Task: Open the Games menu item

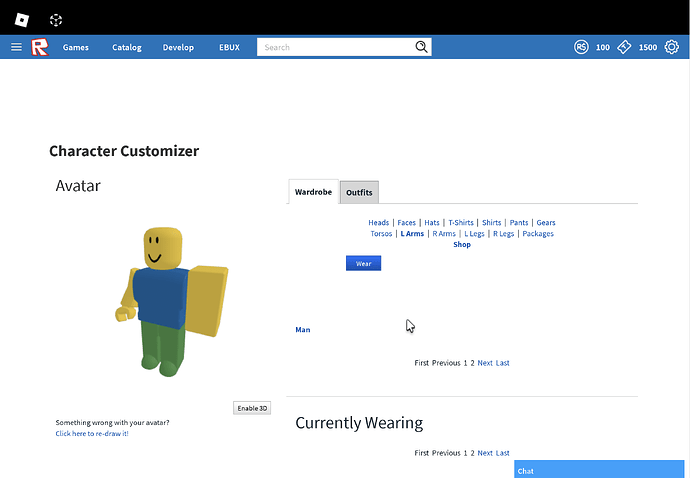Action: pos(76,47)
